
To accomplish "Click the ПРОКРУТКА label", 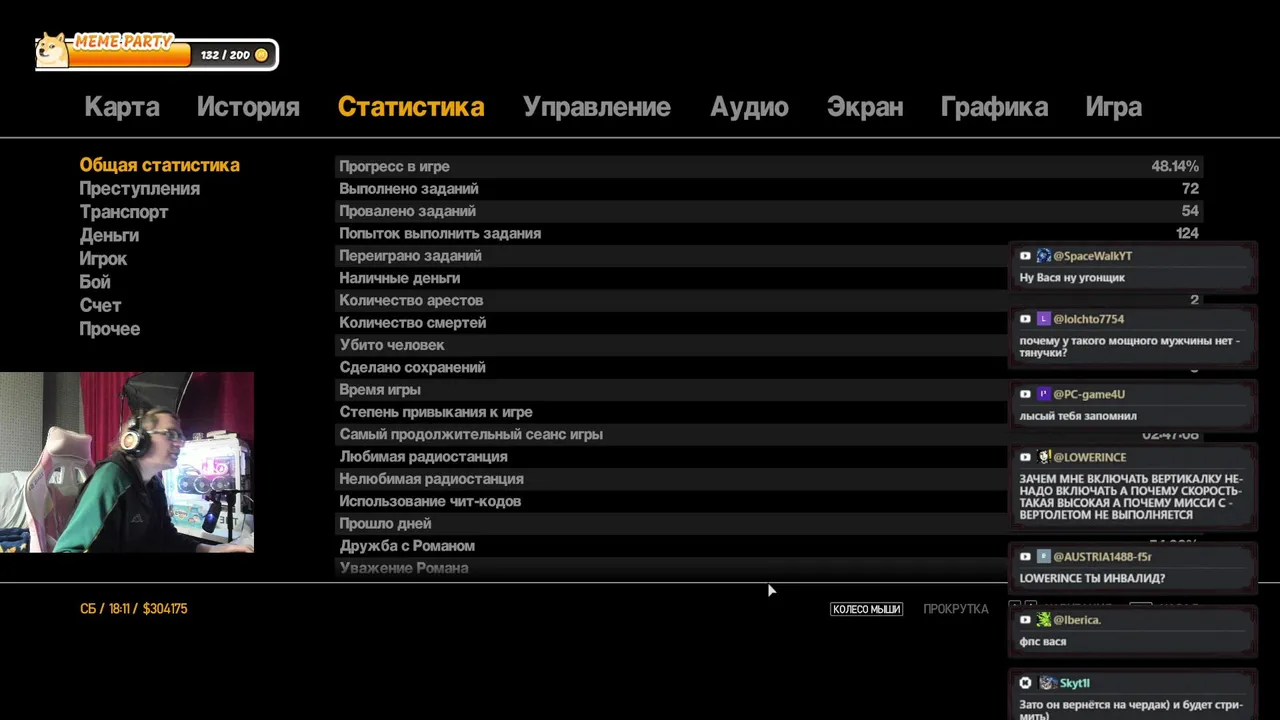I will [955, 609].
